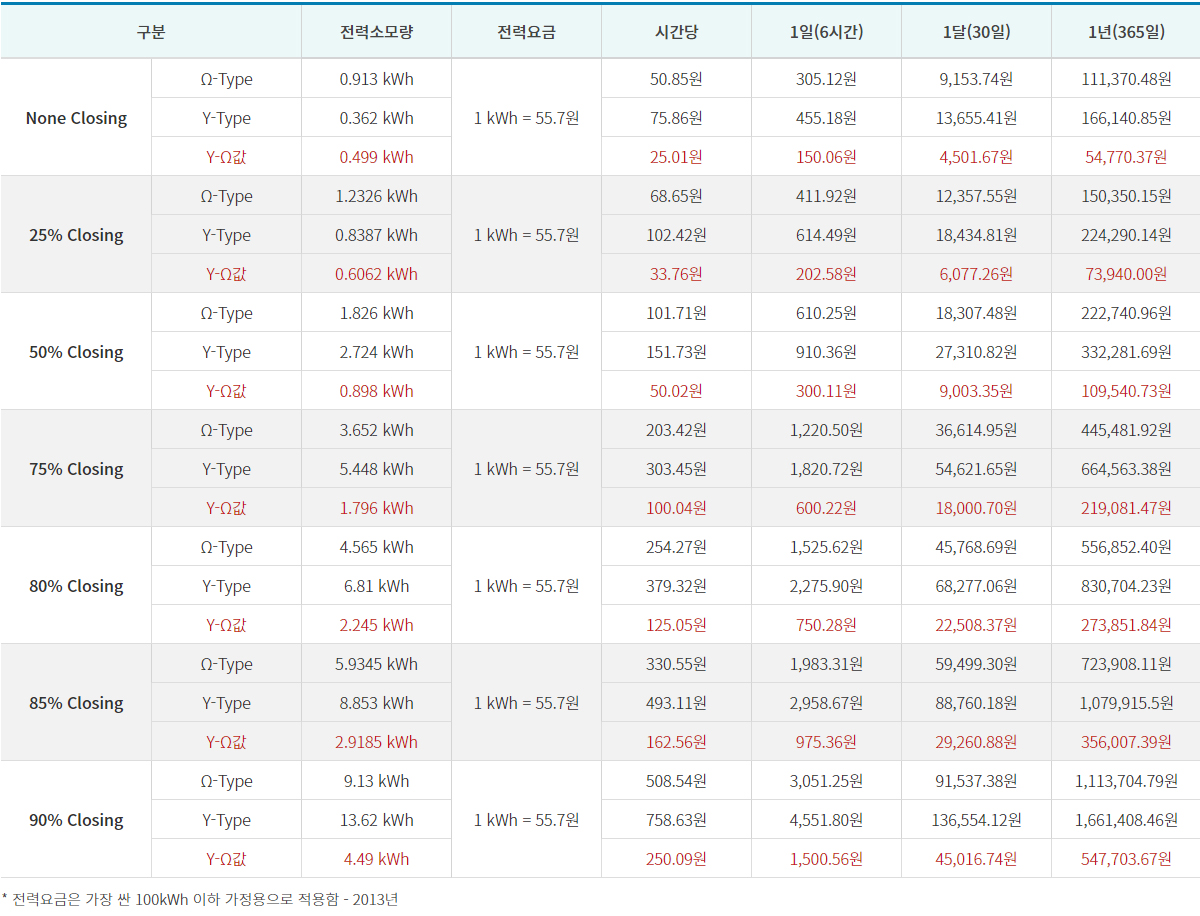The height and width of the screenshot is (916, 1200).
Task: Click the 1달(30일) column header
Action: (976, 32)
